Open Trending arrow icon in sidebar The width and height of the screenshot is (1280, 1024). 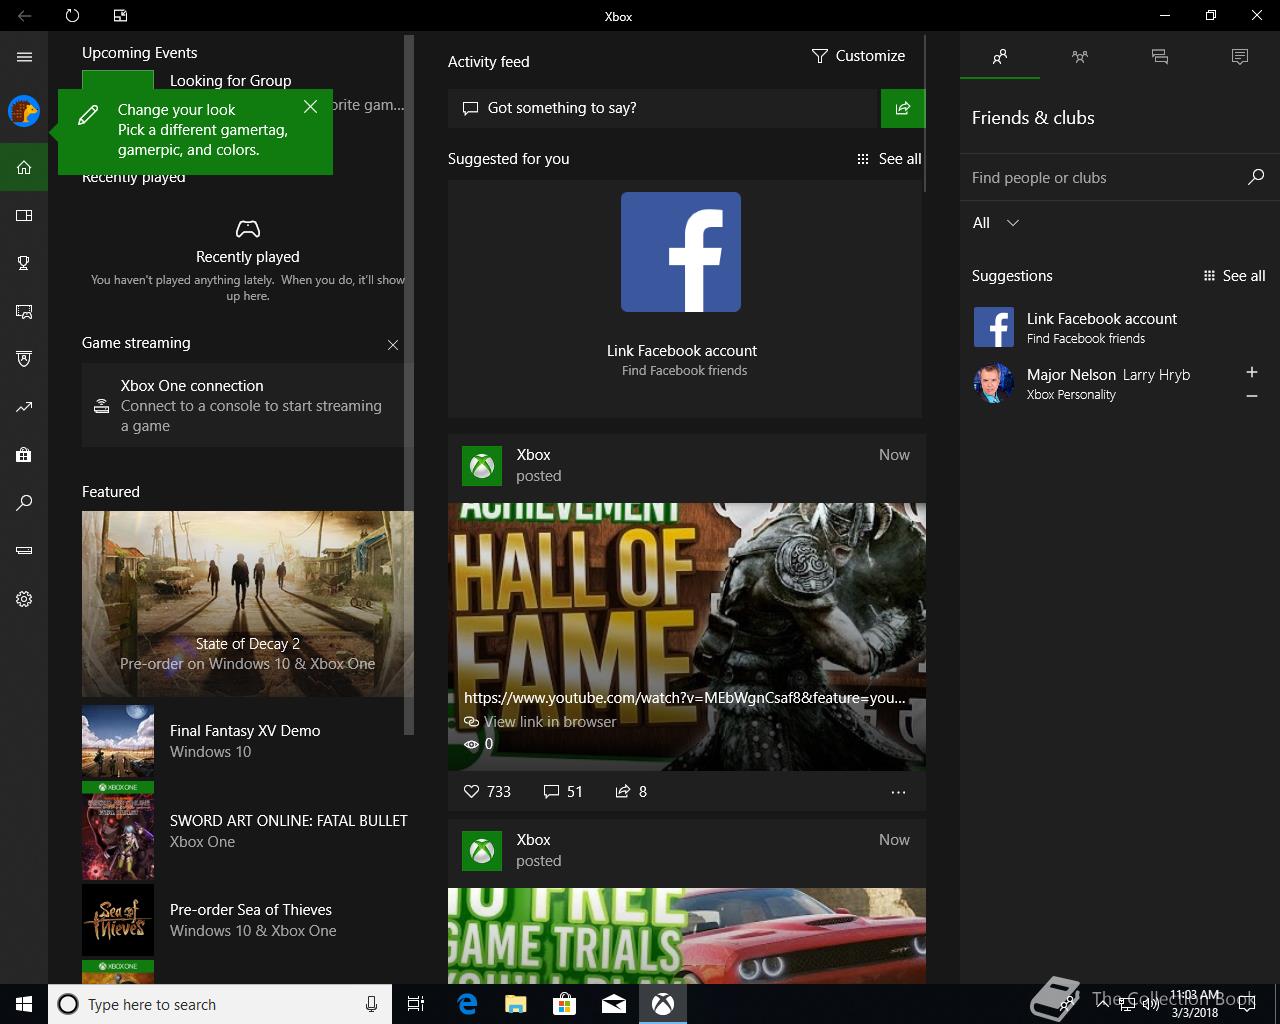tap(24, 407)
